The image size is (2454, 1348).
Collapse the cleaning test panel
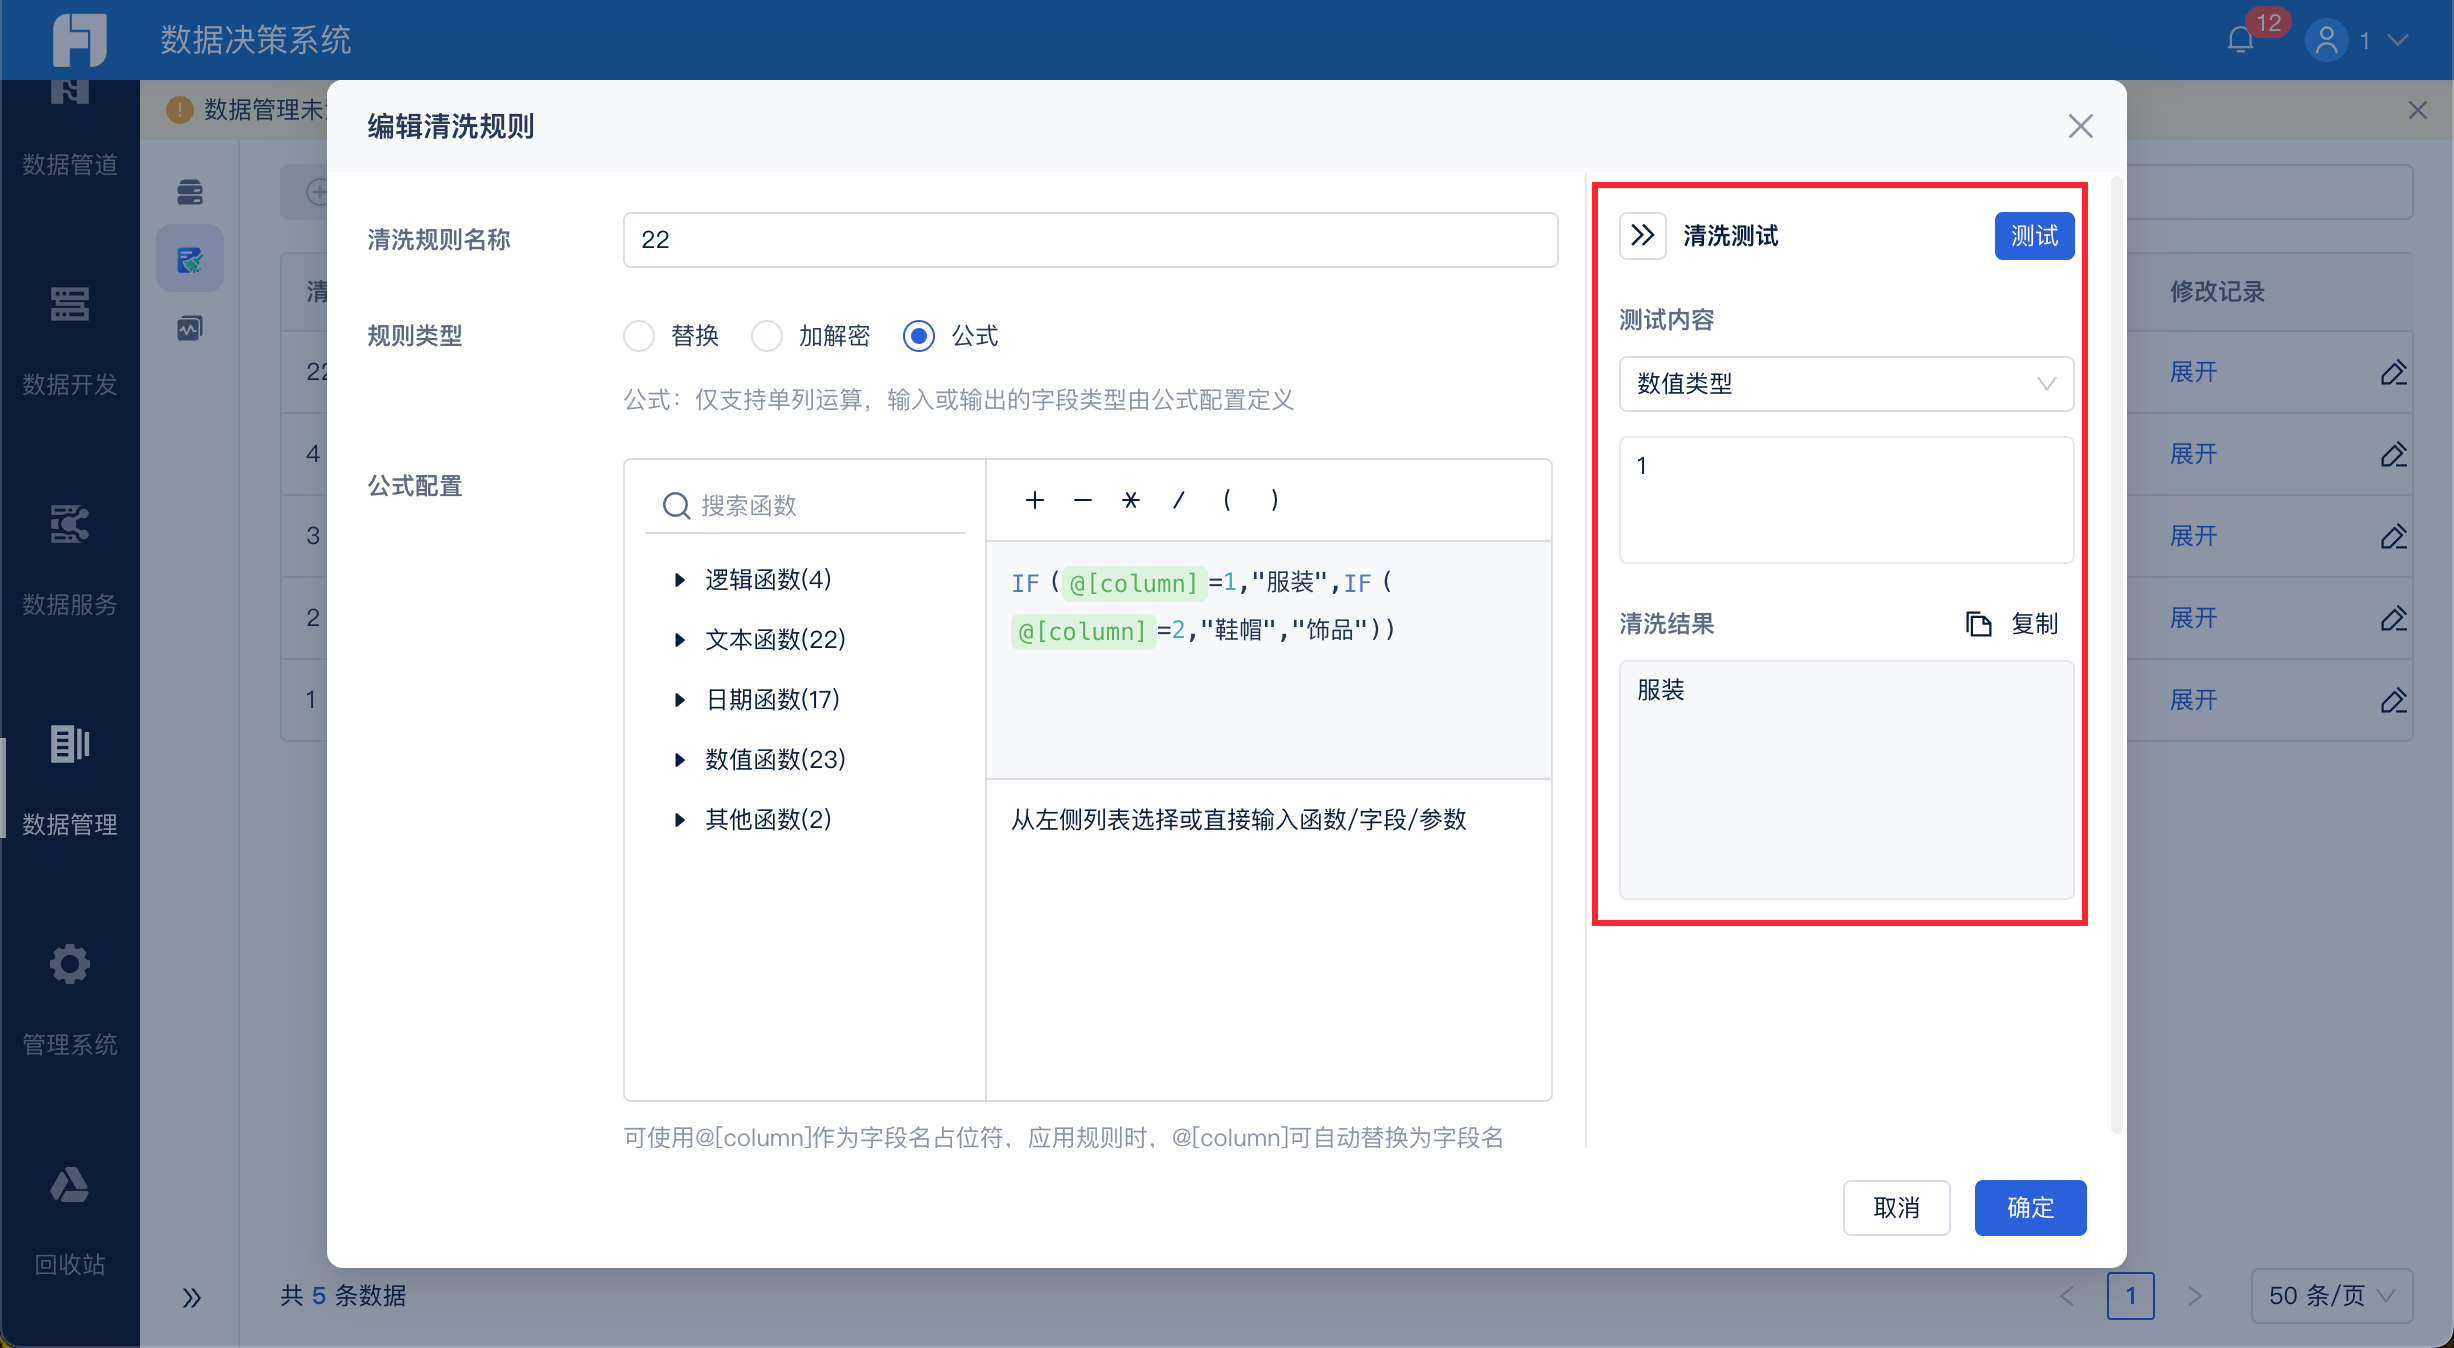tap(1642, 236)
